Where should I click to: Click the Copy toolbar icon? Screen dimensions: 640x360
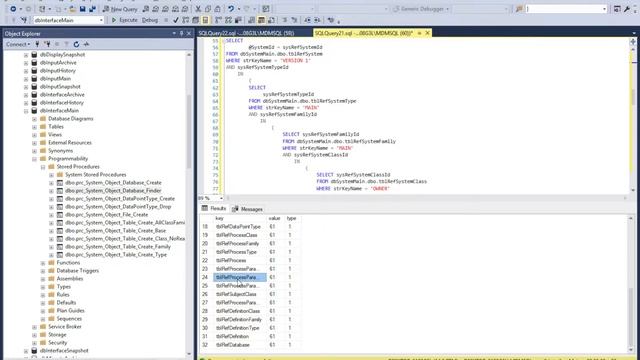pos(208,9)
